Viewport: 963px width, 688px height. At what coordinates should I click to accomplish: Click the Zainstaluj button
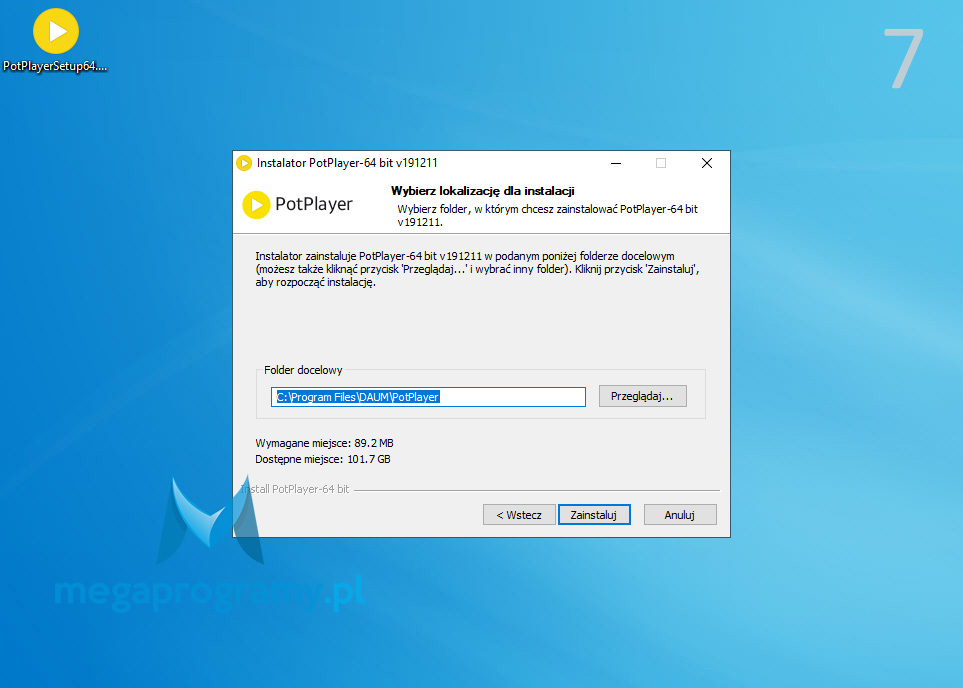[594, 515]
